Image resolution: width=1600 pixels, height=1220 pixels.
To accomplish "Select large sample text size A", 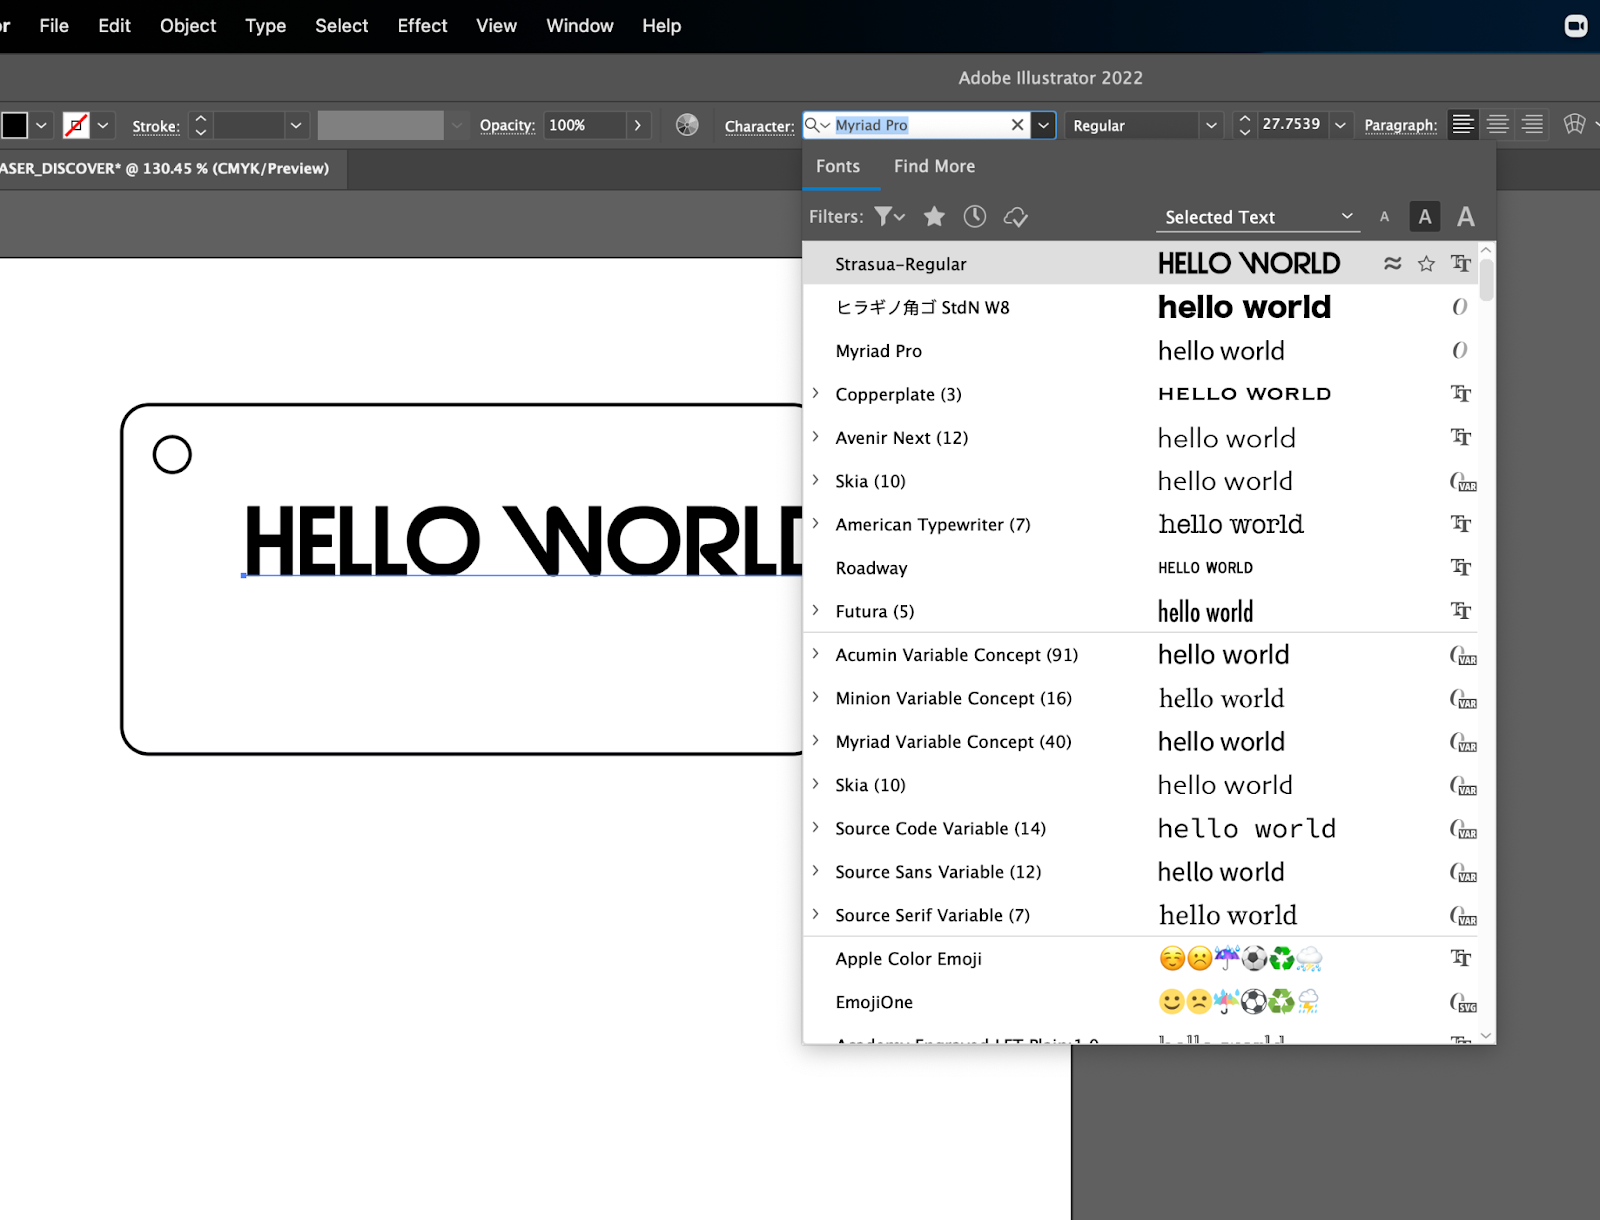I will click(1466, 216).
